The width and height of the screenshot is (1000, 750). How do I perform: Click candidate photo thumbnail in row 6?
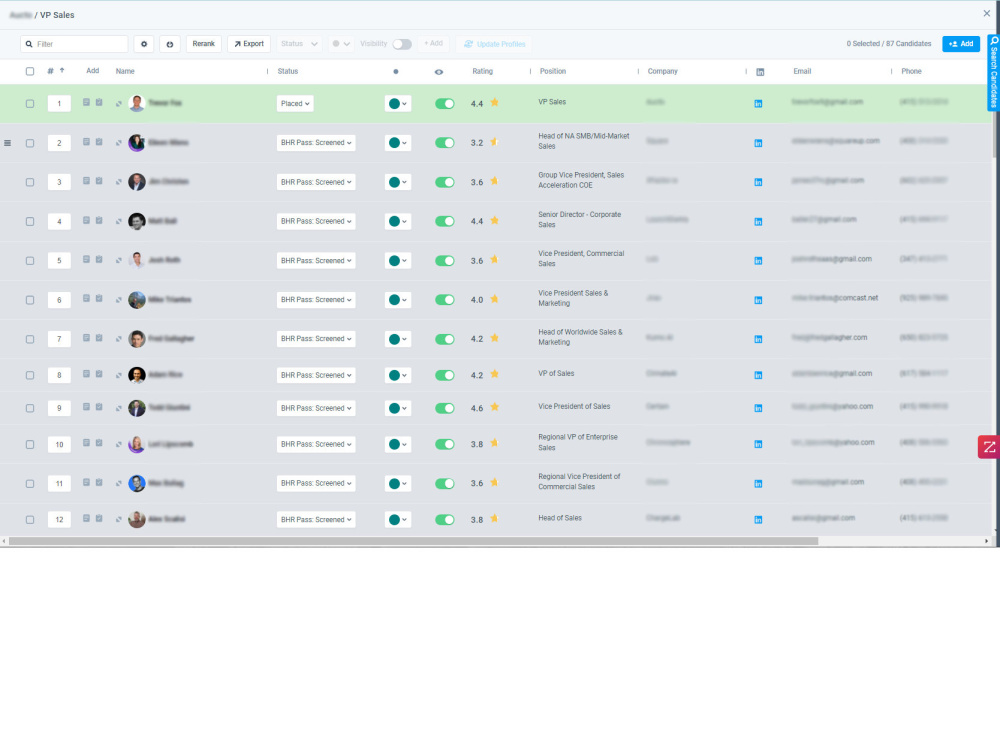click(136, 300)
